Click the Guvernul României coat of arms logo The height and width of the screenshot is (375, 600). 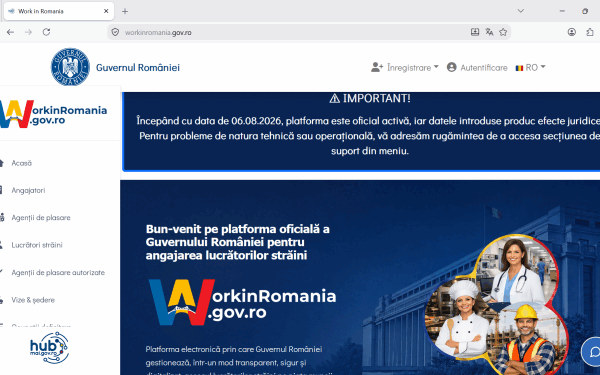(70, 67)
